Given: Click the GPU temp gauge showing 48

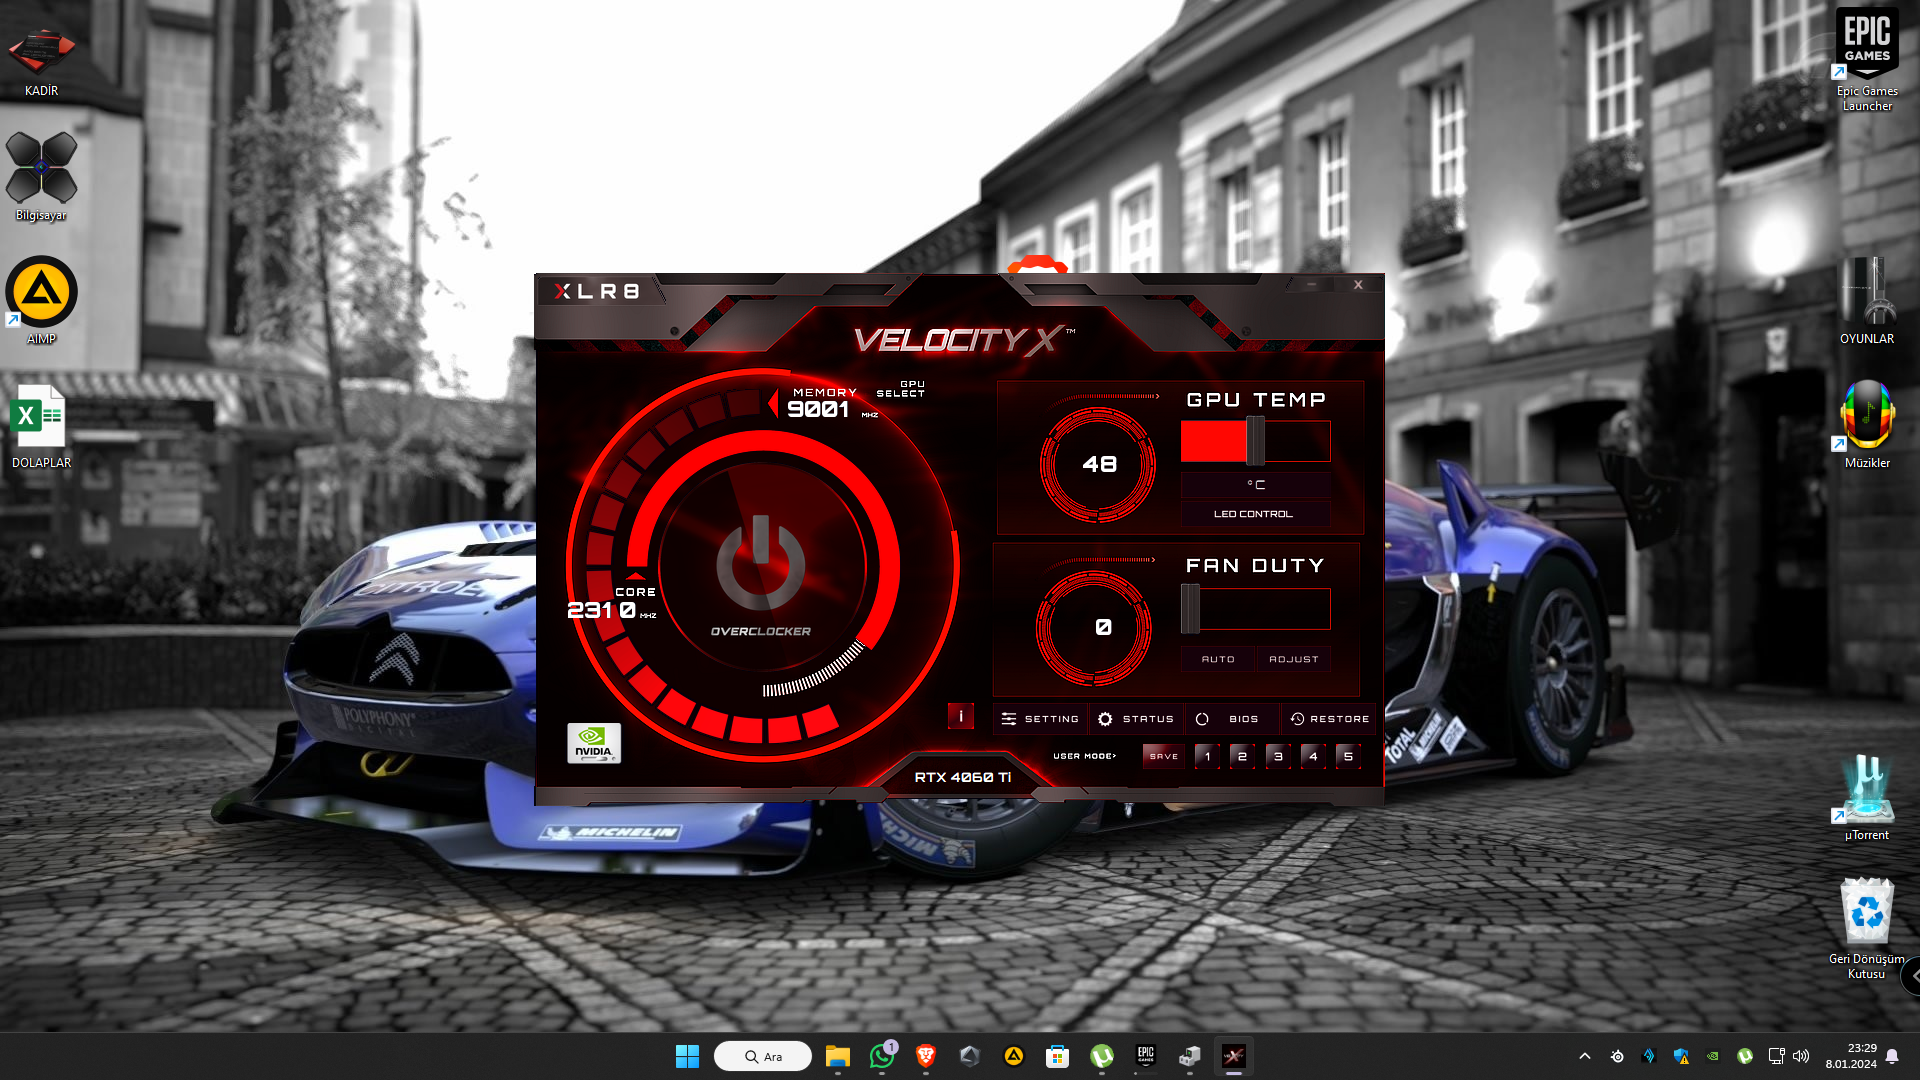Looking at the screenshot, I should point(1098,464).
